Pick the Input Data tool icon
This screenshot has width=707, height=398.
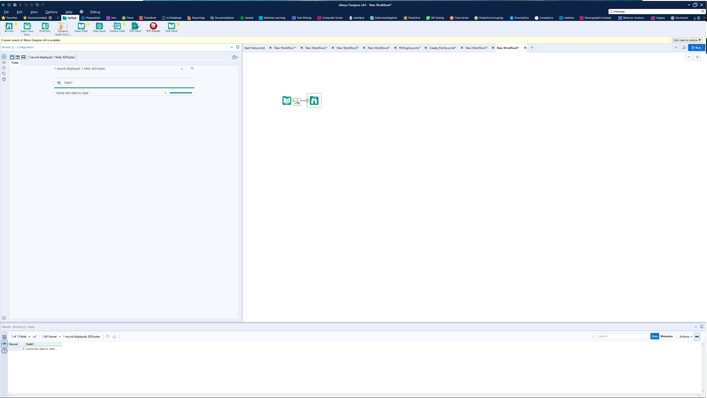[x=81, y=27]
